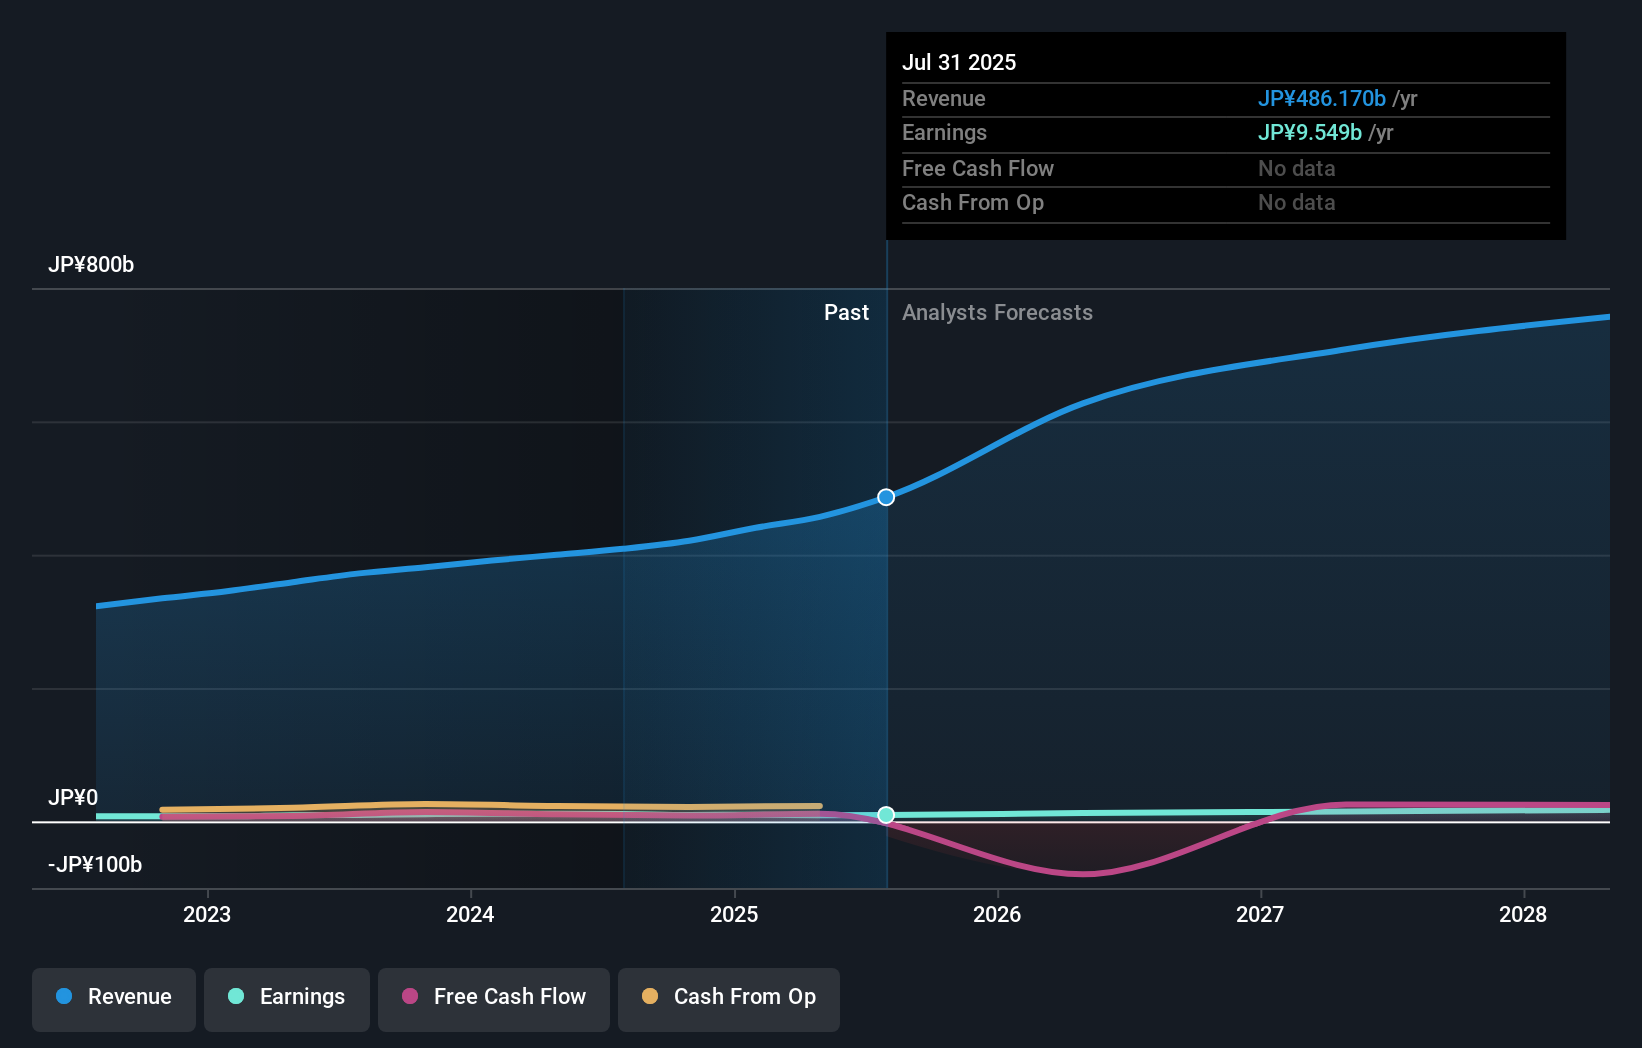The image size is (1642, 1048).
Task: Click the JP¥9.549b earnings value in tooltip
Action: (1310, 132)
